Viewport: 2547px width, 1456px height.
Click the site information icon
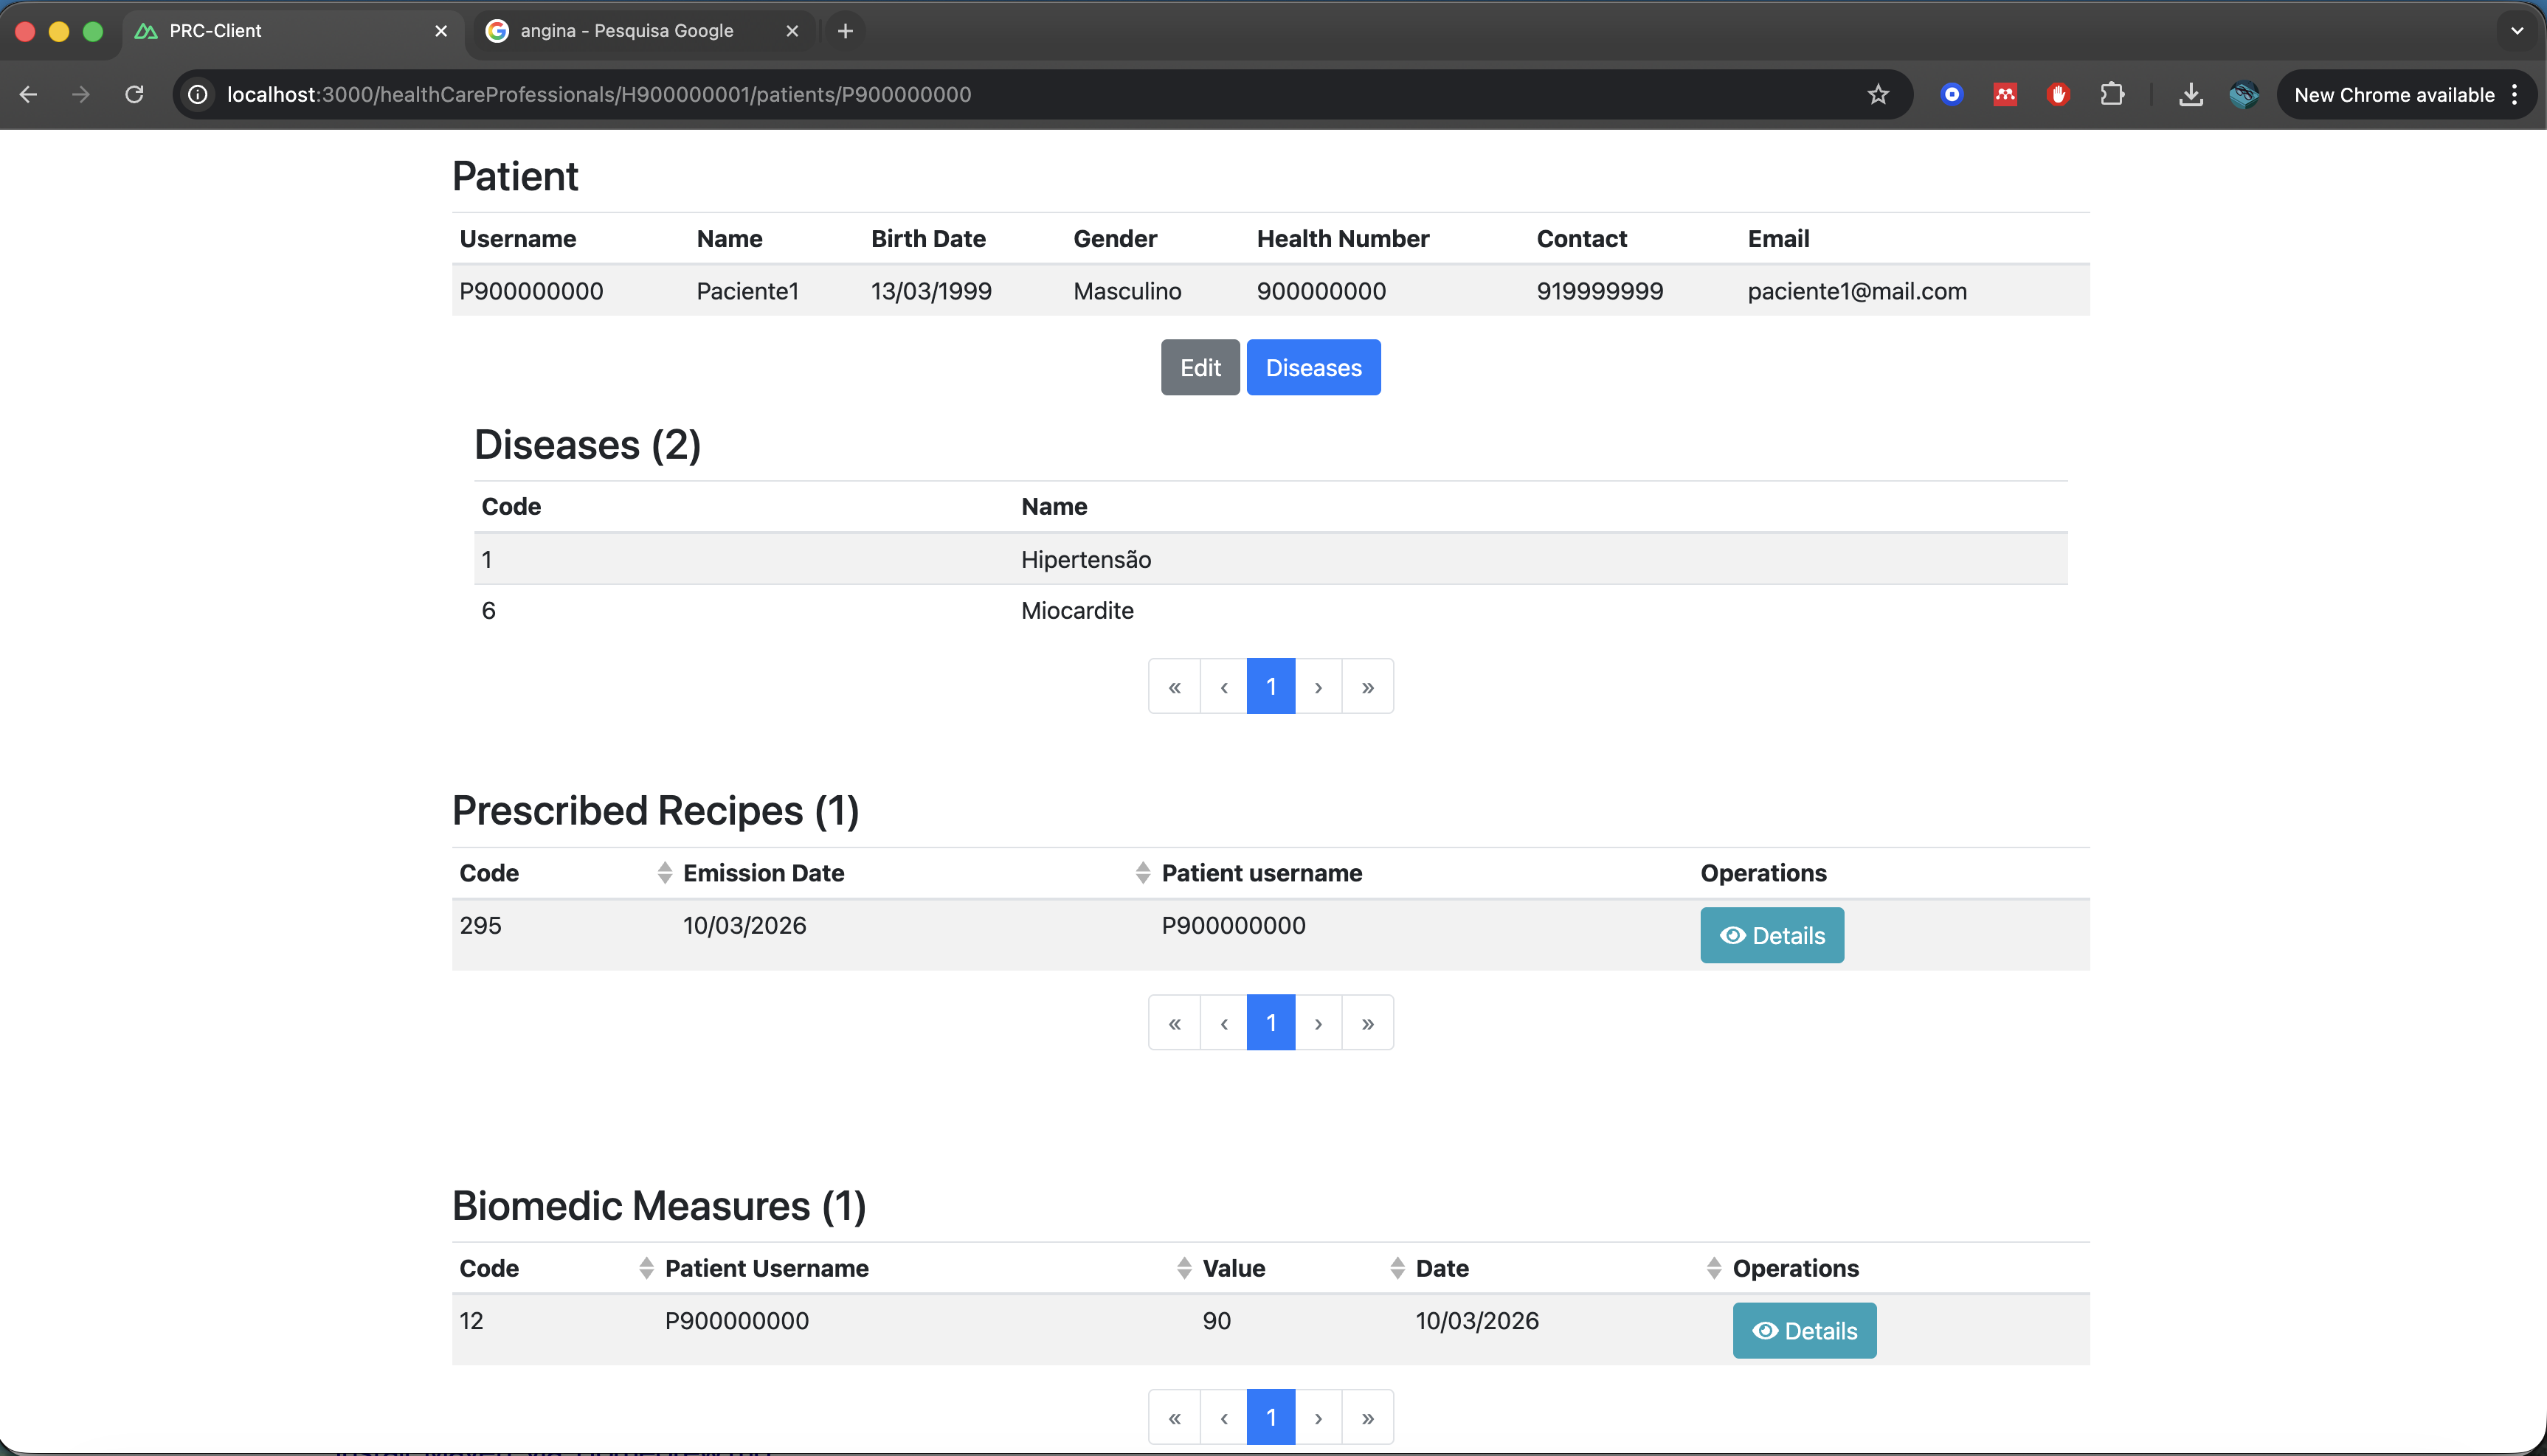pos(198,94)
